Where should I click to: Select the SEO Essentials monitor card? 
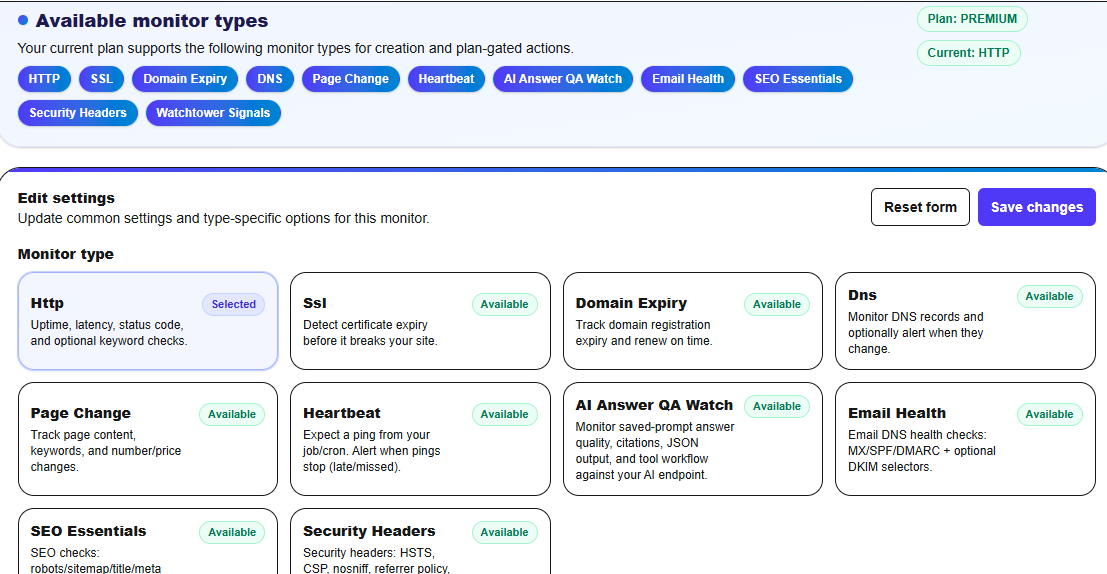[148, 542]
